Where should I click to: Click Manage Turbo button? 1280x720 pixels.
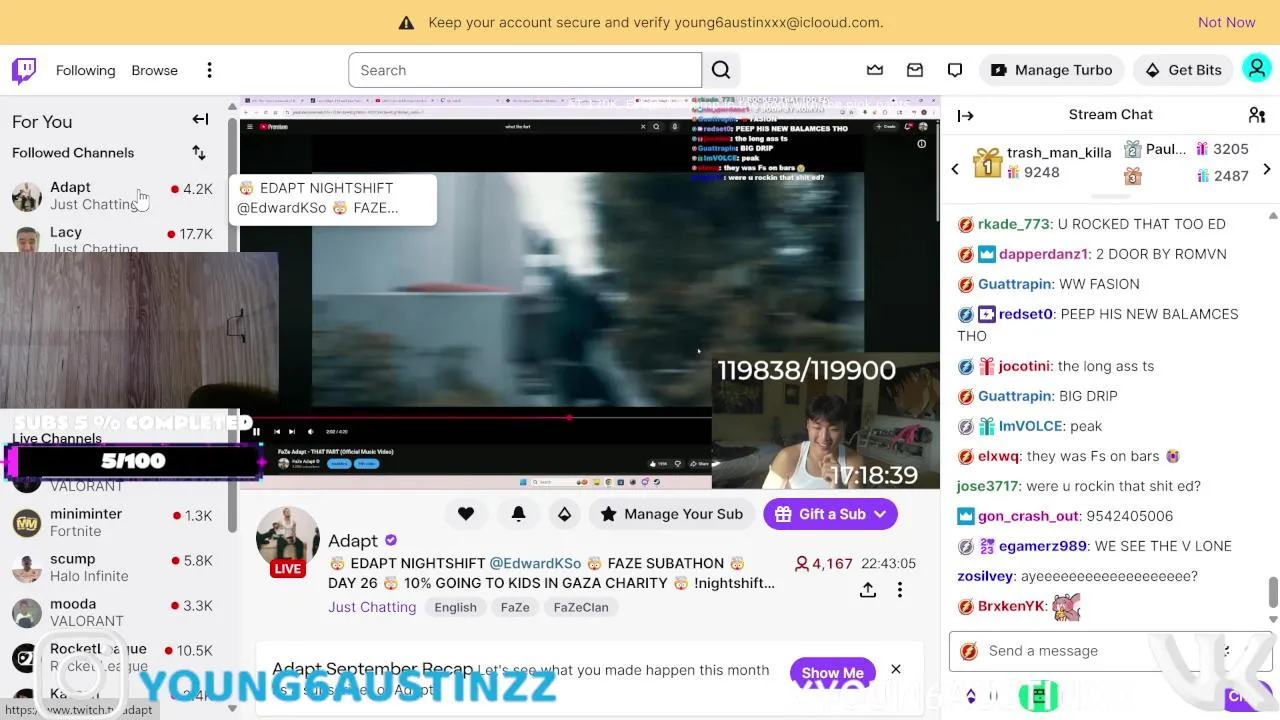1052,70
